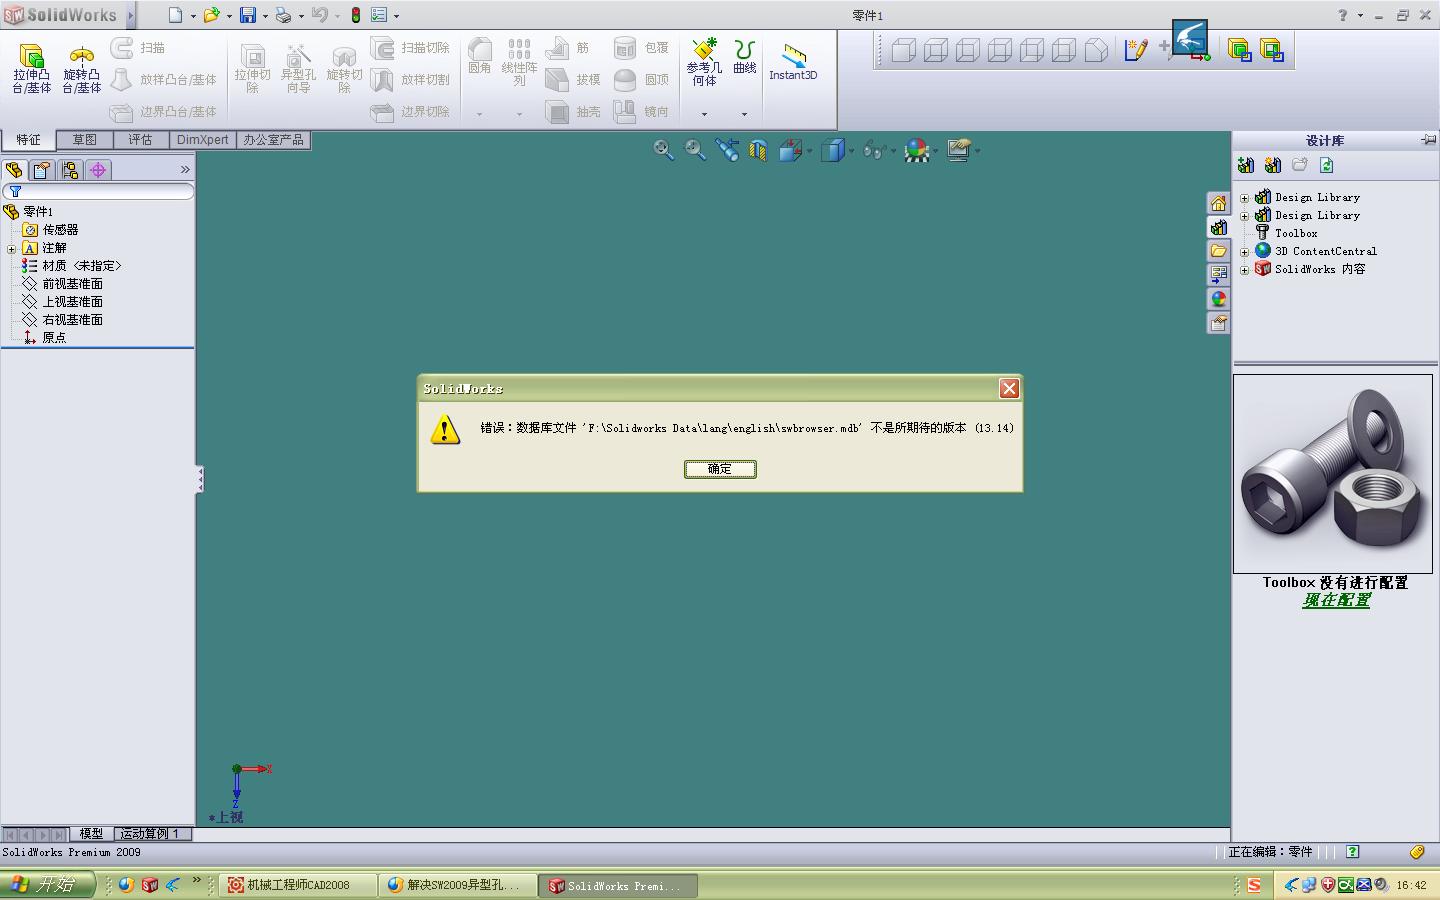Switch to the 特征 tab
Viewport: 1440px width, 900px height.
coord(28,140)
